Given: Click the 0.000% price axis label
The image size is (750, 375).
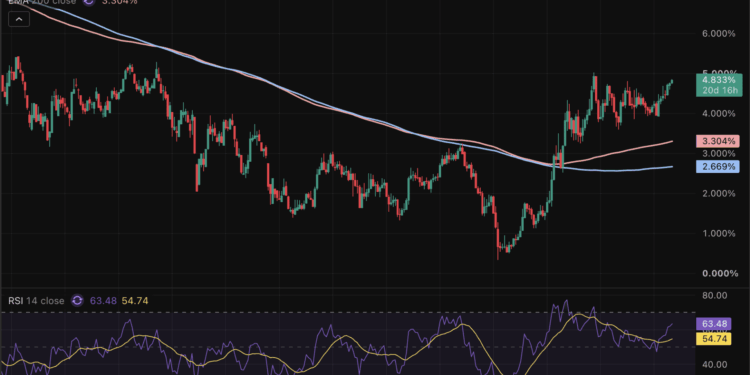Looking at the screenshot, I should click(x=719, y=273).
